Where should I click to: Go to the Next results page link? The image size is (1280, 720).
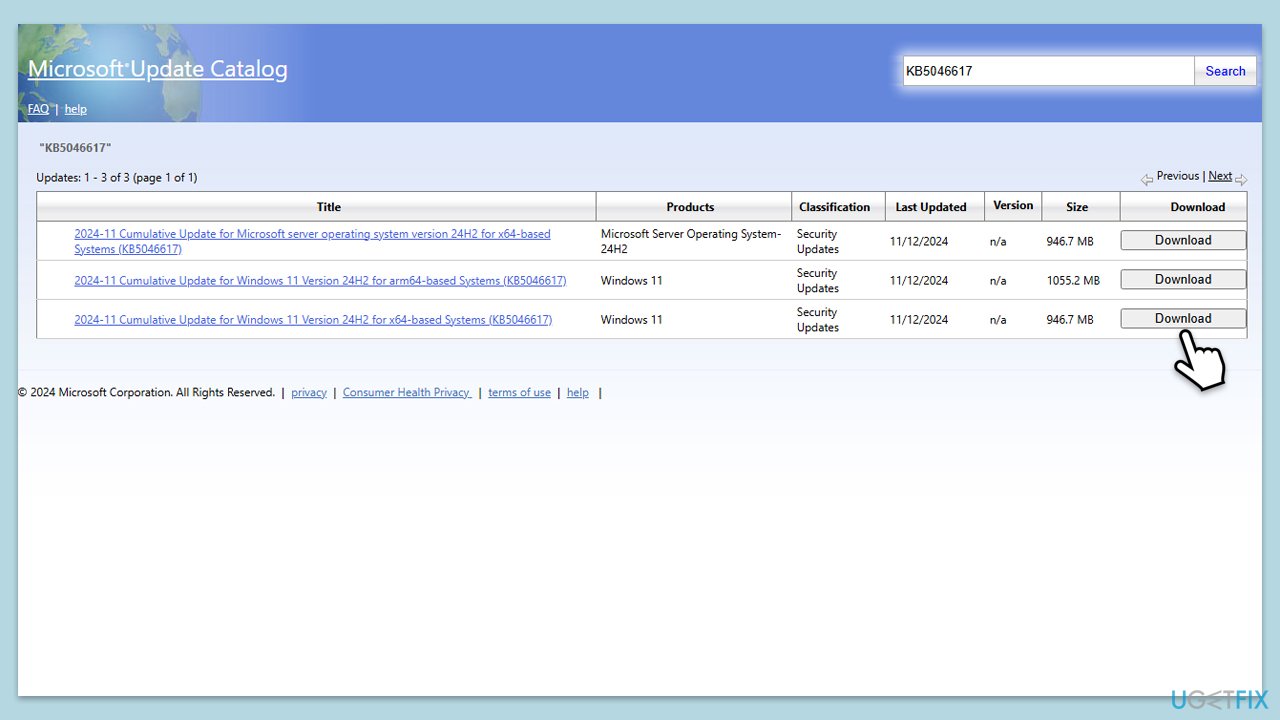point(1220,176)
